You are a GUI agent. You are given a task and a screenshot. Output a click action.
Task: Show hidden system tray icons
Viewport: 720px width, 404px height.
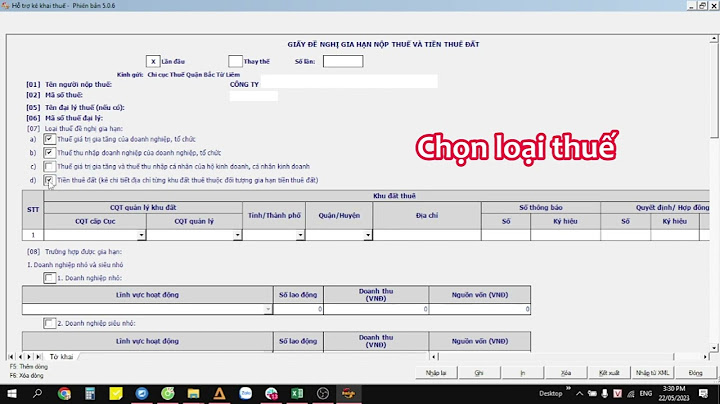579,393
